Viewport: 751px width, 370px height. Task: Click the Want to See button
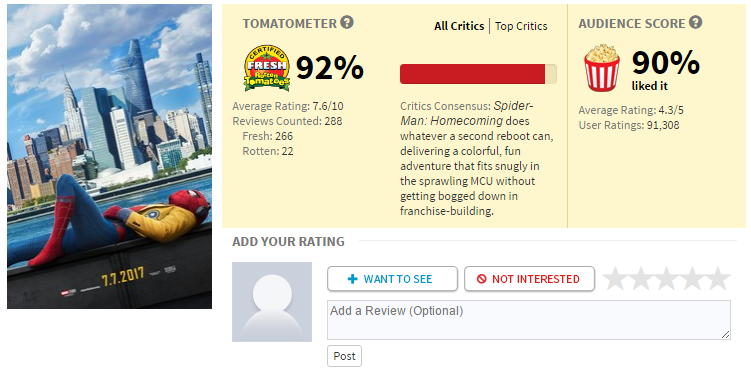click(x=392, y=279)
